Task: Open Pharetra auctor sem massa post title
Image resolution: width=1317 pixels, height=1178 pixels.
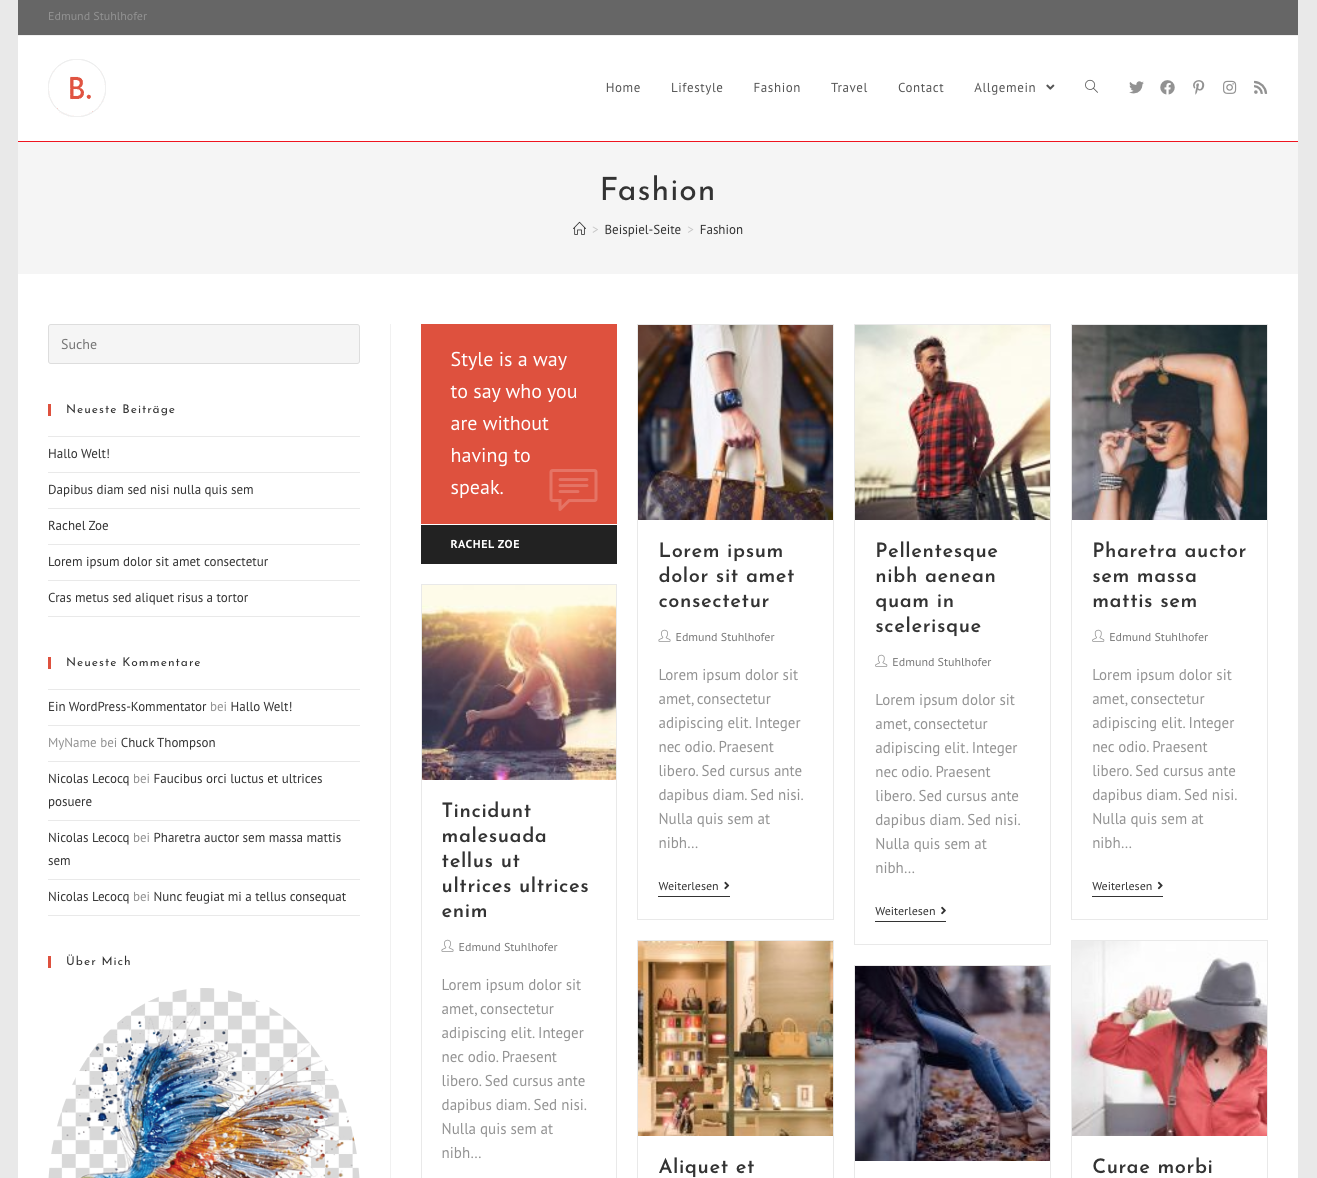Action: point(1169,576)
